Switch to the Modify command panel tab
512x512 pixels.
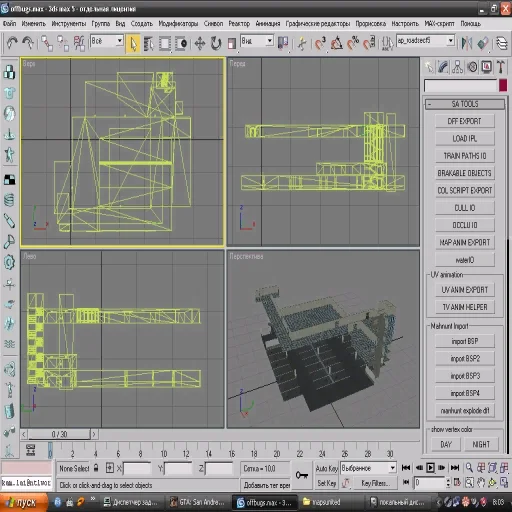tap(443, 67)
